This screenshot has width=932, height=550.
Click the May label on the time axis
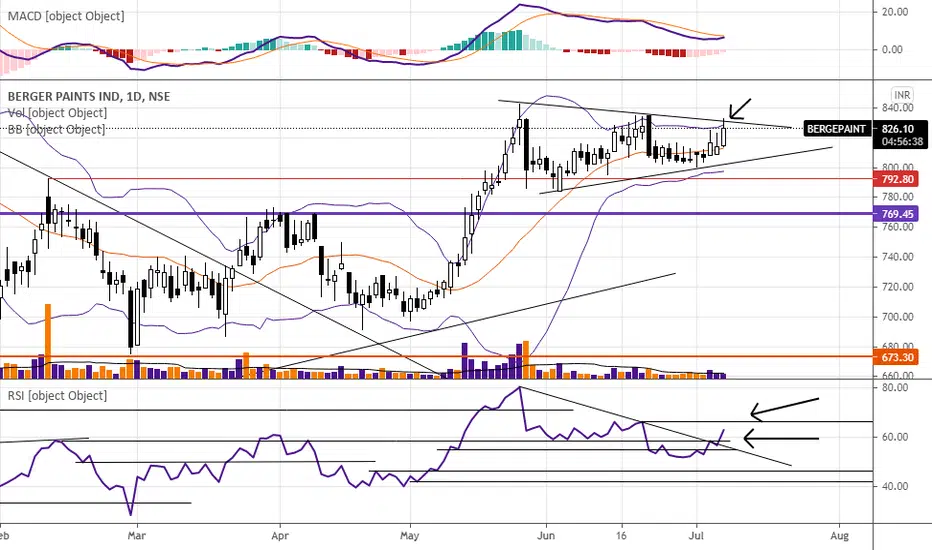pos(410,535)
